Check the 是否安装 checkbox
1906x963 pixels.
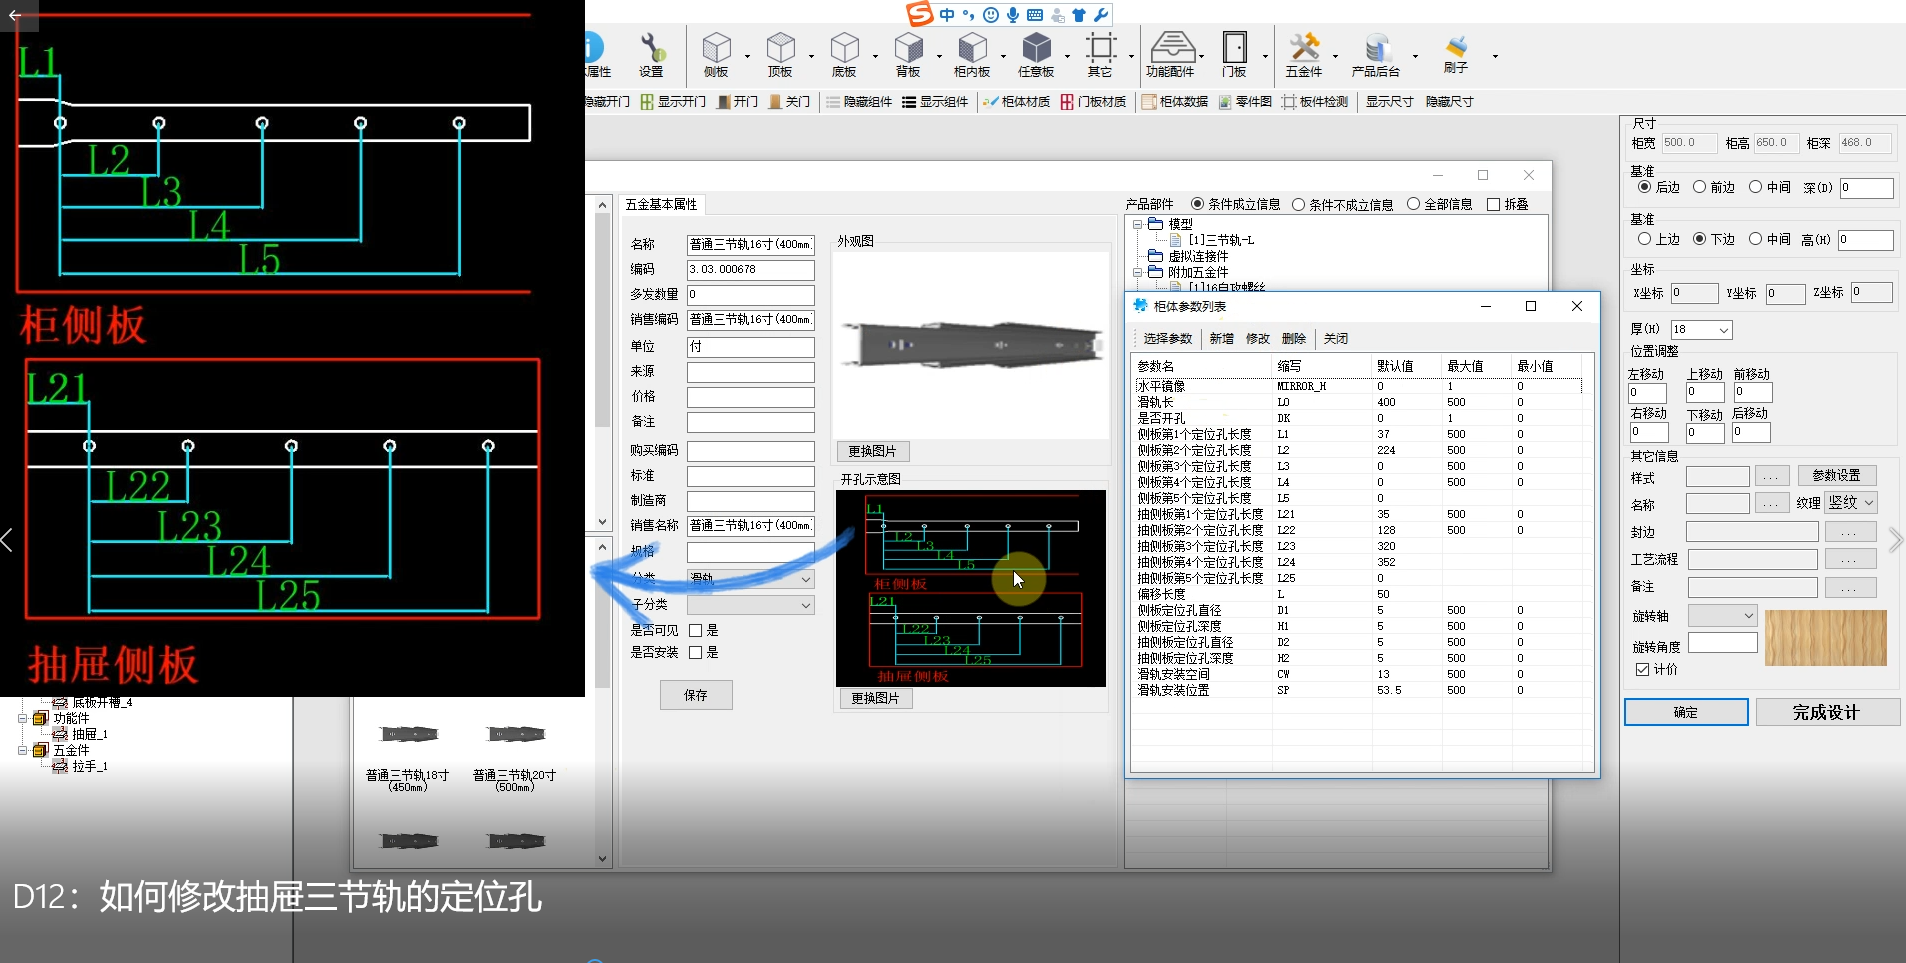click(695, 653)
